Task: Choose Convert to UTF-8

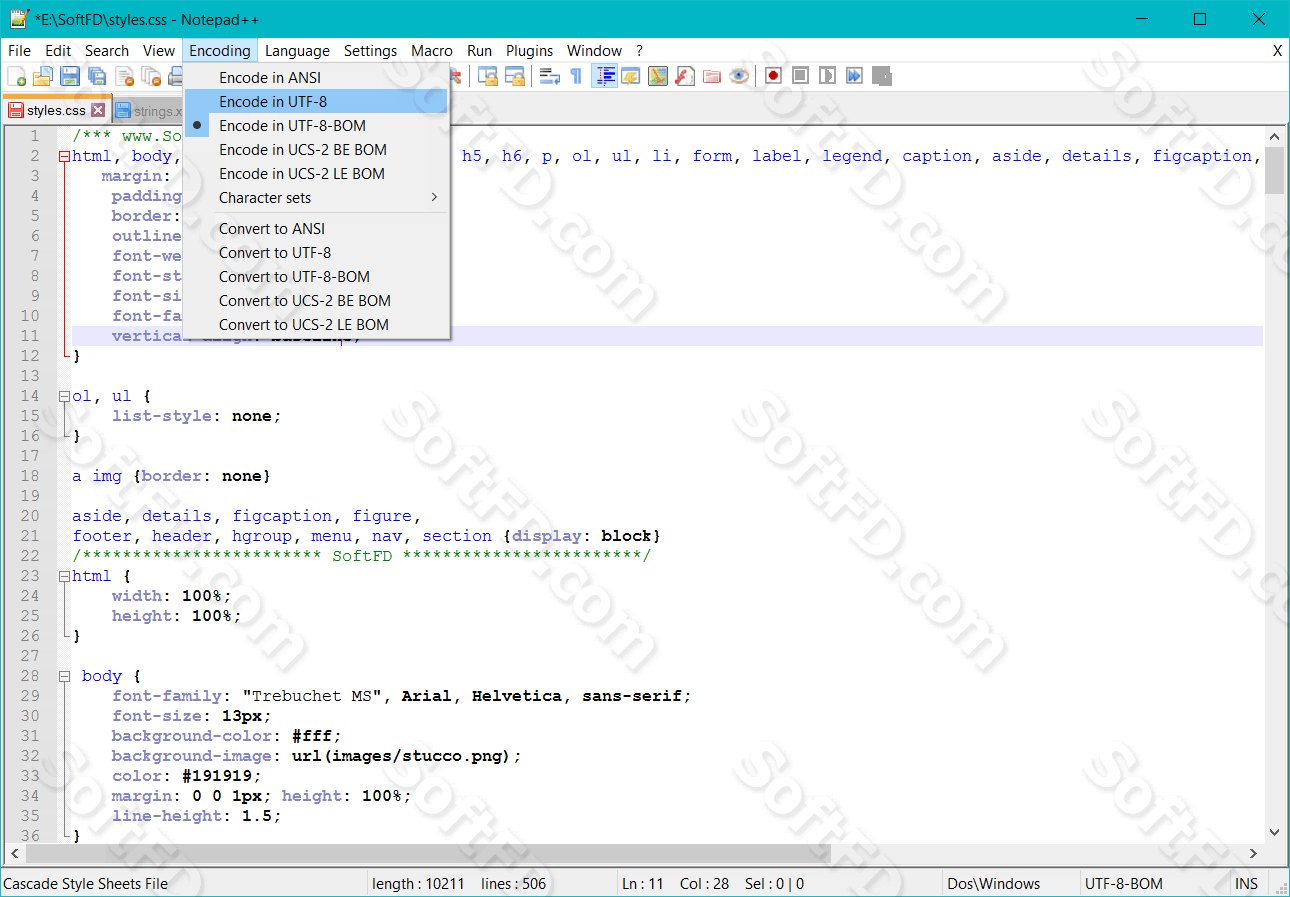Action: click(x=317, y=252)
